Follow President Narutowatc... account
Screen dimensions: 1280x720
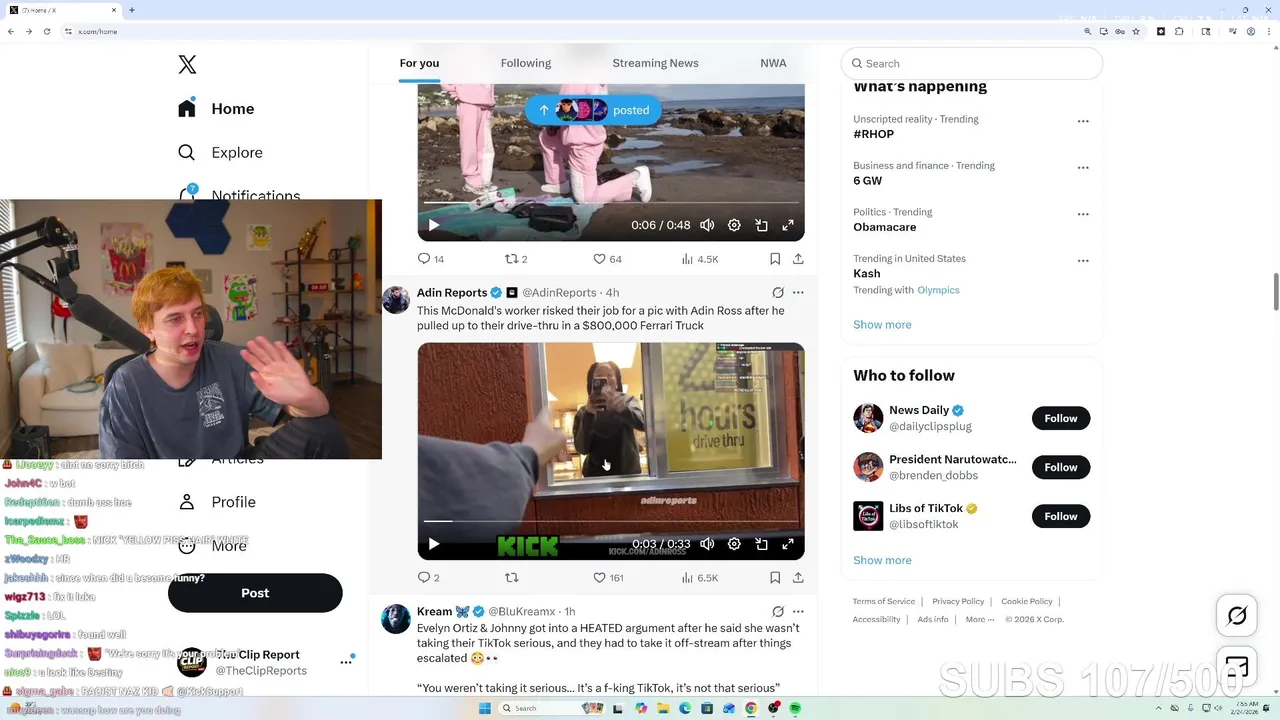[x=1061, y=468]
